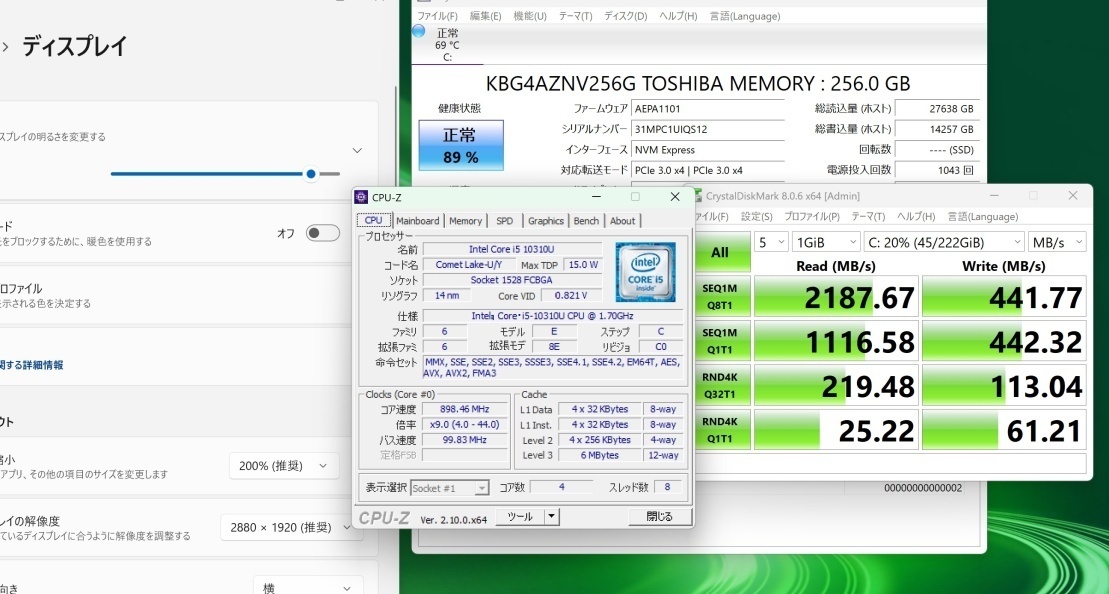
Task: Open 機能(U) menu in CrystalDiskInfo
Action: [530, 16]
